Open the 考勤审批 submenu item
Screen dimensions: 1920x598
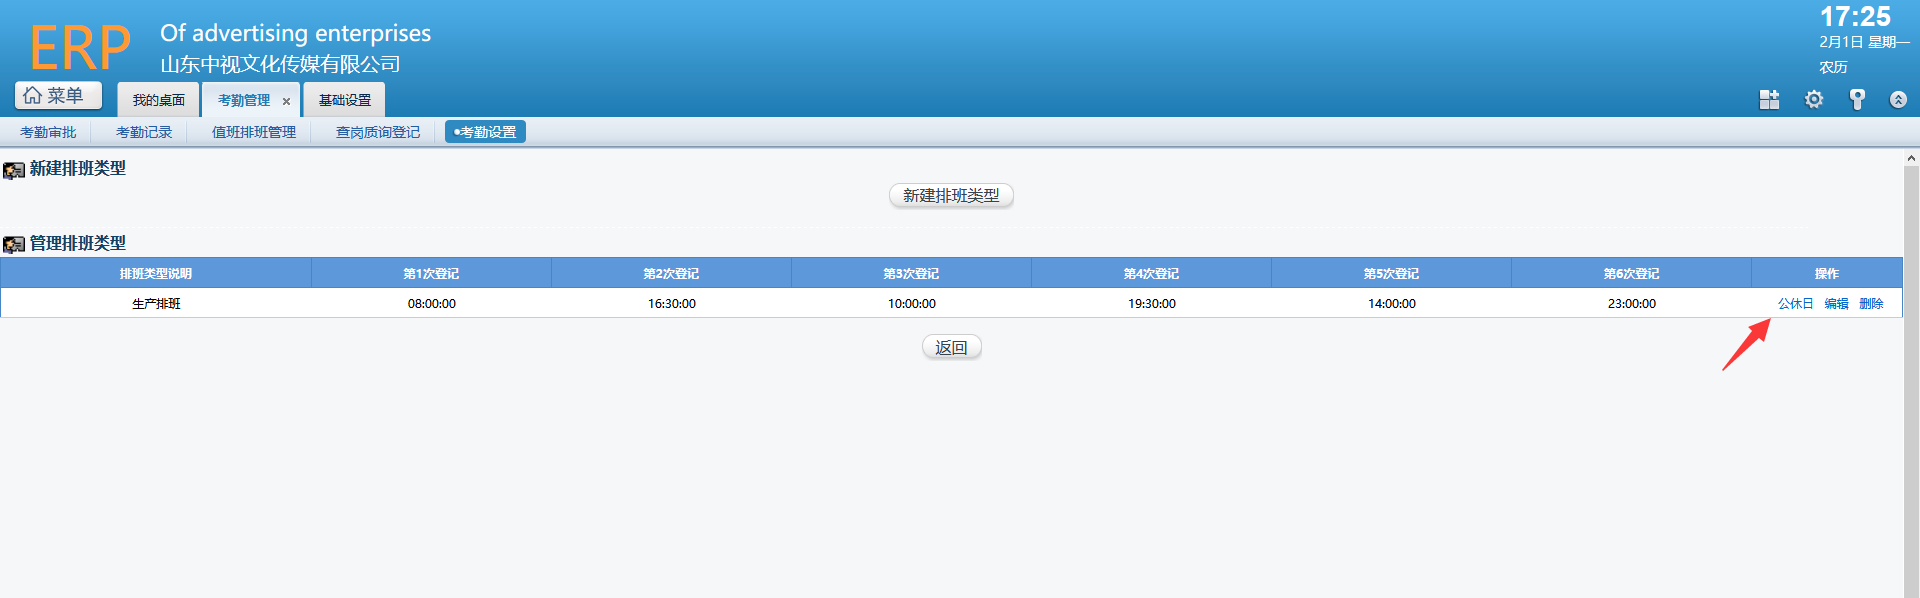[48, 132]
